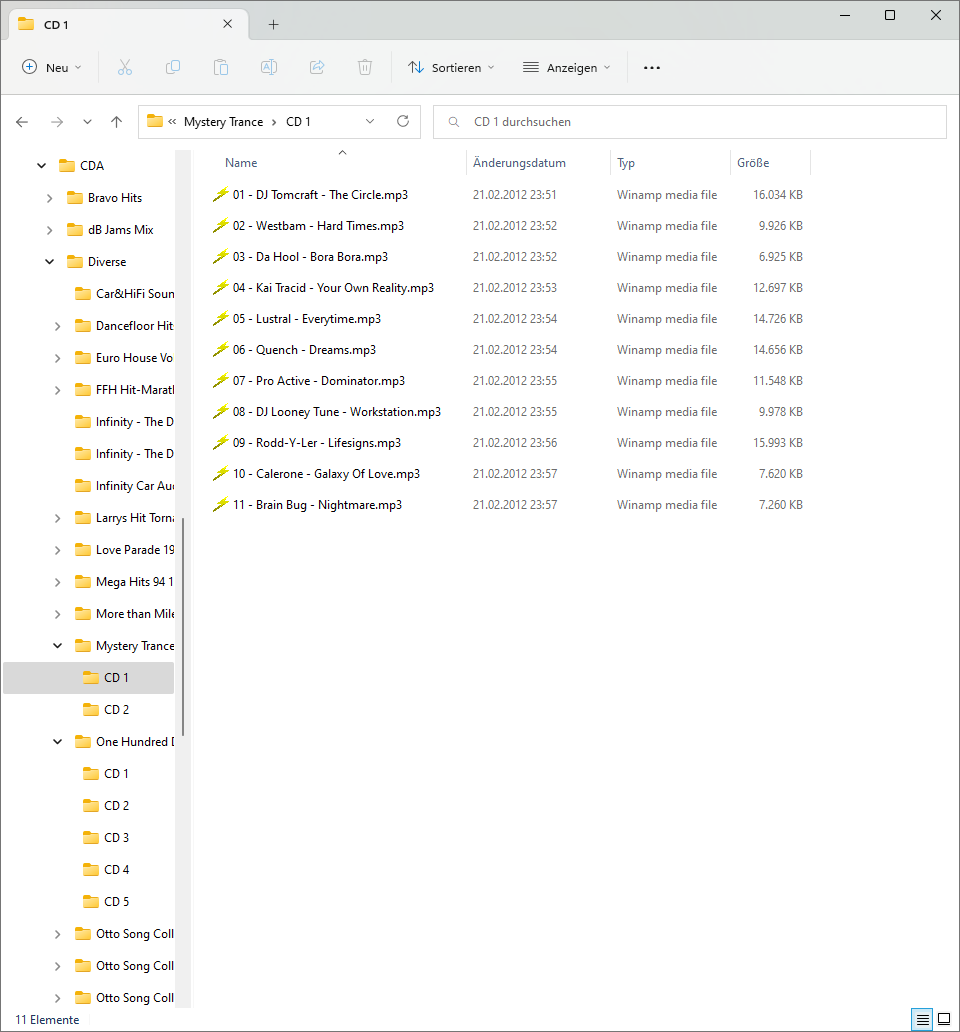This screenshot has height=1032, width=960.
Task: Collapse the Diverse folder in the tree
Action: coord(49,261)
